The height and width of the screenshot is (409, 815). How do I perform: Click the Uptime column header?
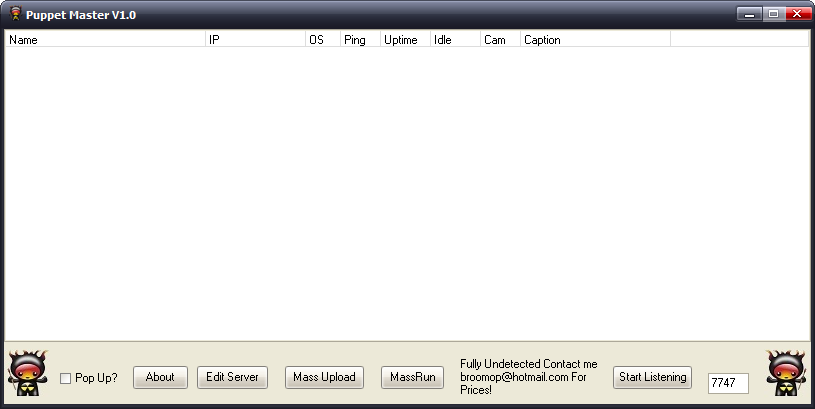point(404,40)
